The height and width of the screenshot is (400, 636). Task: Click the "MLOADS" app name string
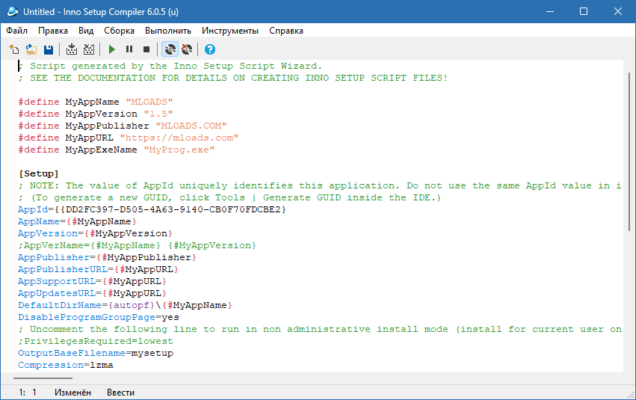(149, 102)
